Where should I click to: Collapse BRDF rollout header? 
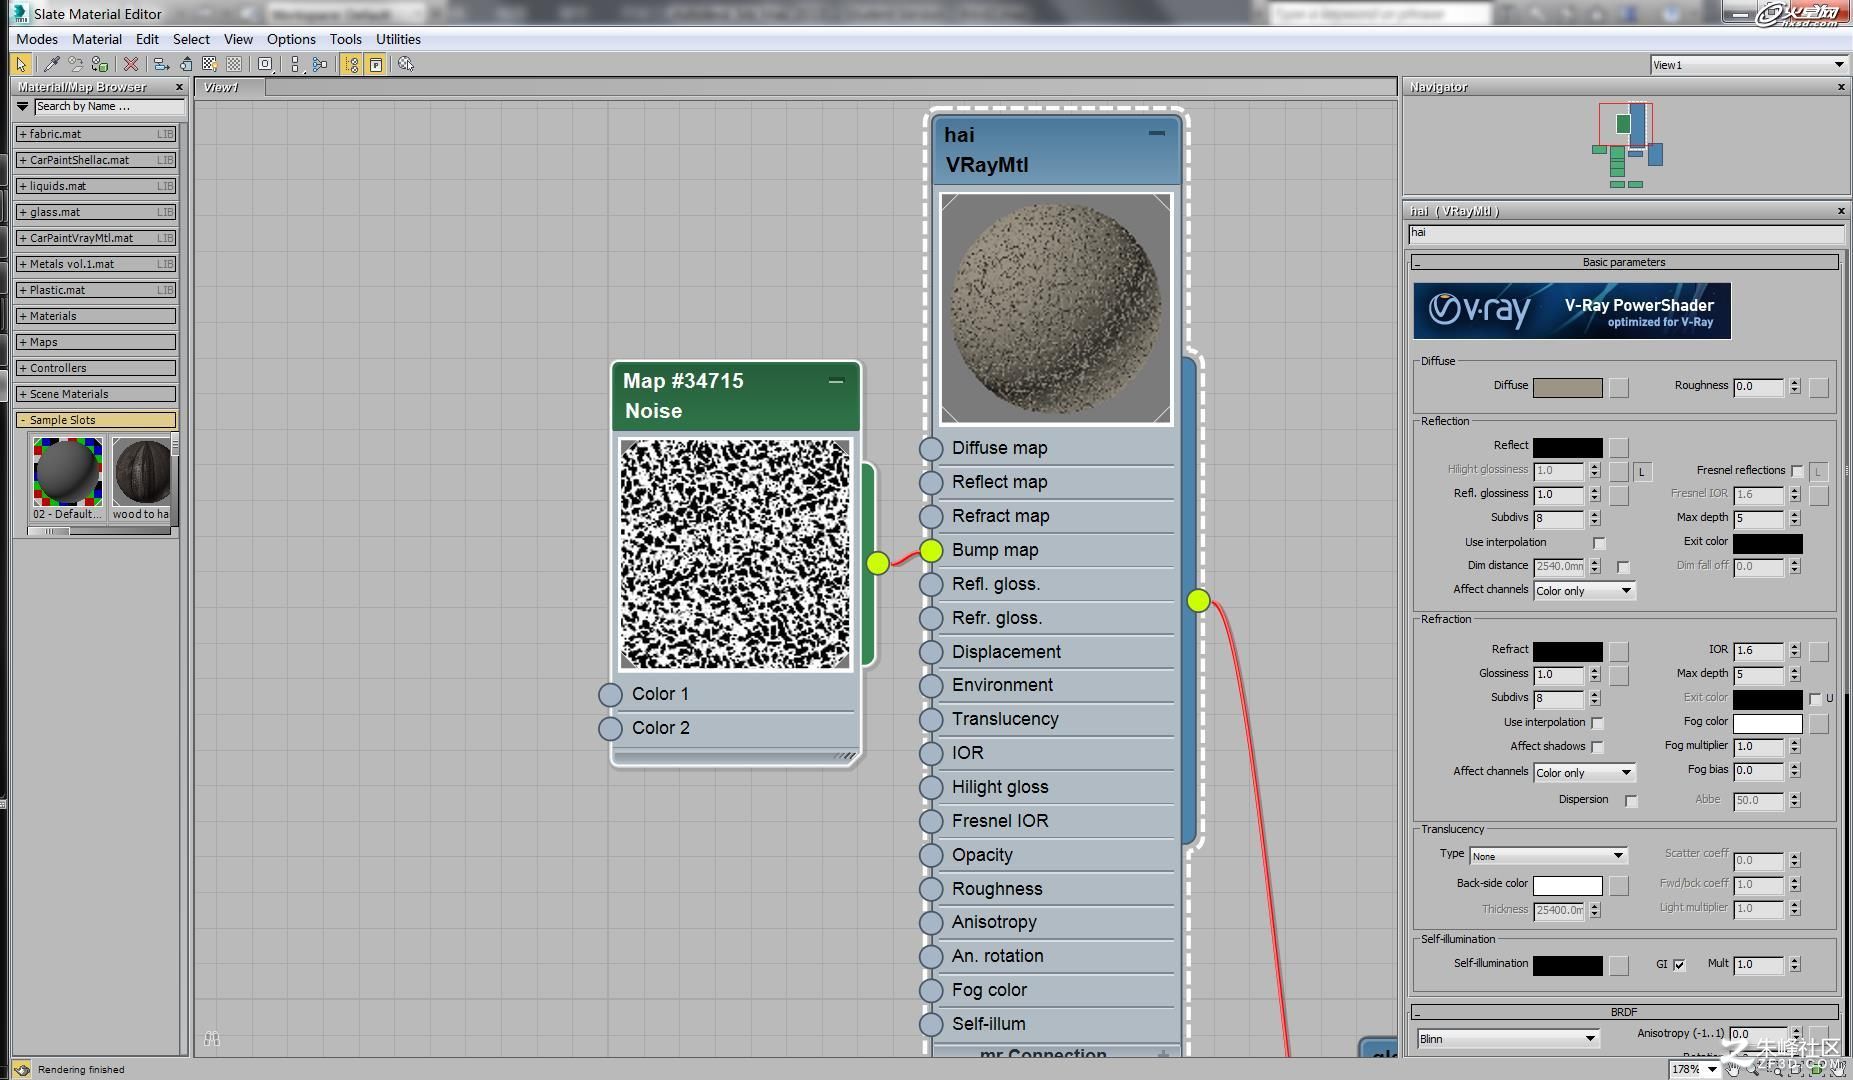(x=1624, y=1012)
